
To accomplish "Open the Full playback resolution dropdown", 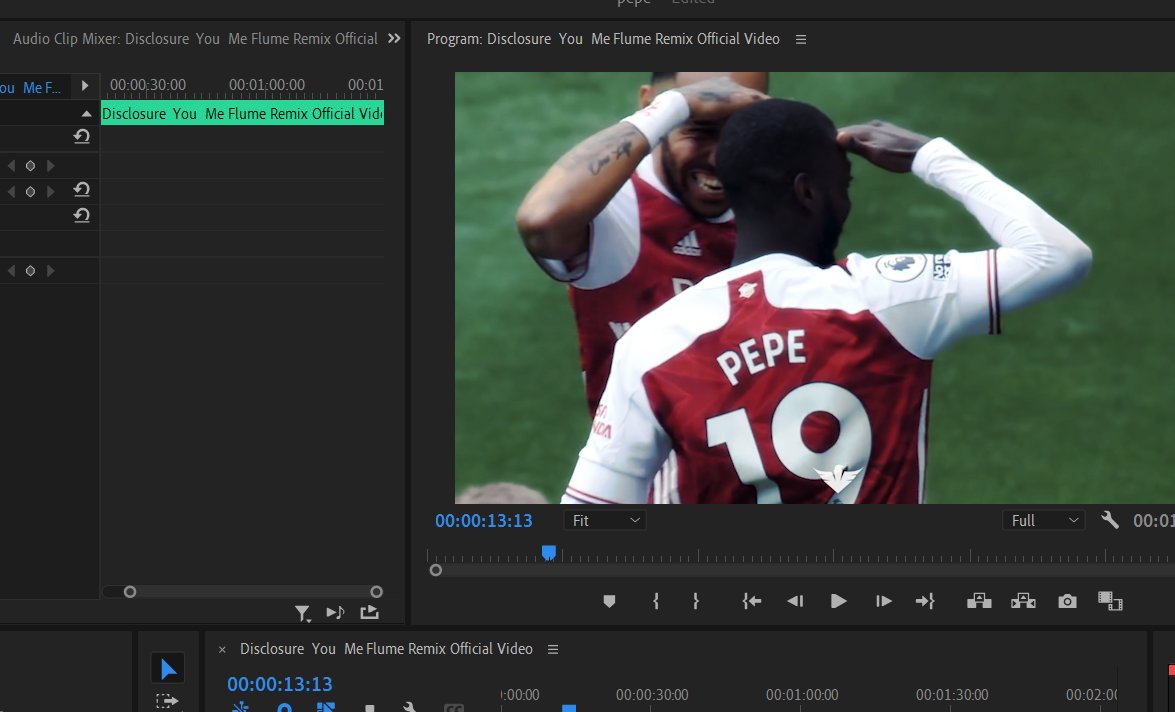I will pyautogui.click(x=1044, y=520).
